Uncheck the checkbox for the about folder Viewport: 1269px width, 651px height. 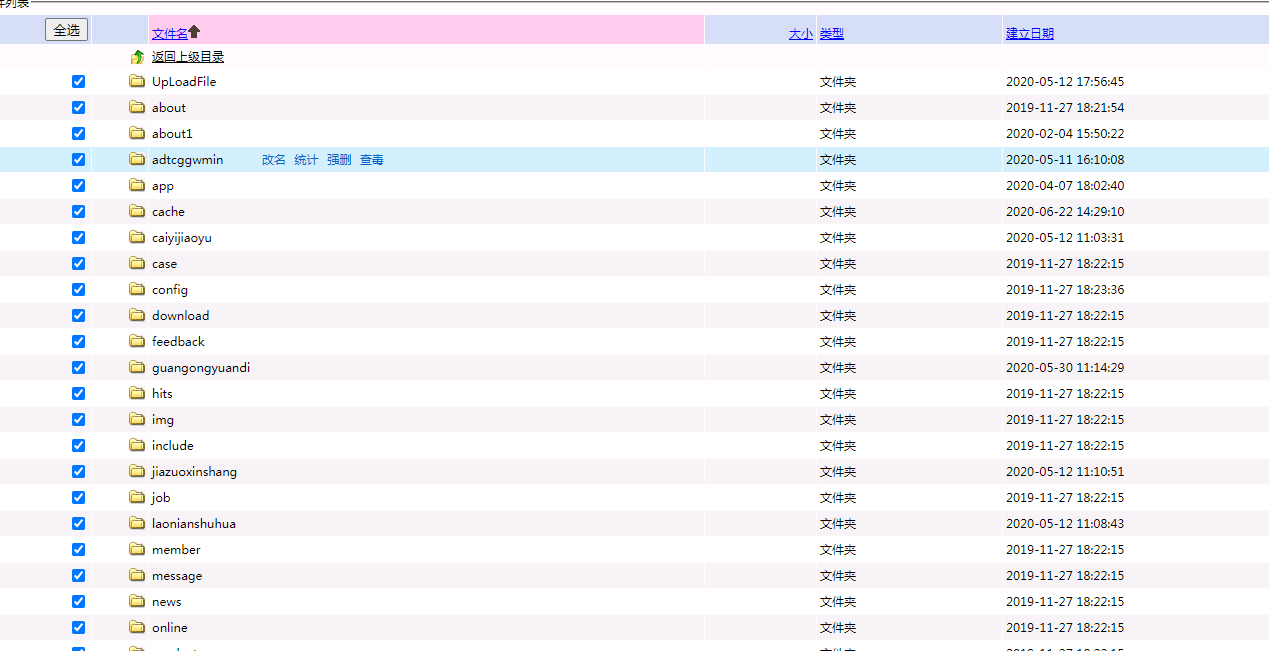tap(79, 108)
